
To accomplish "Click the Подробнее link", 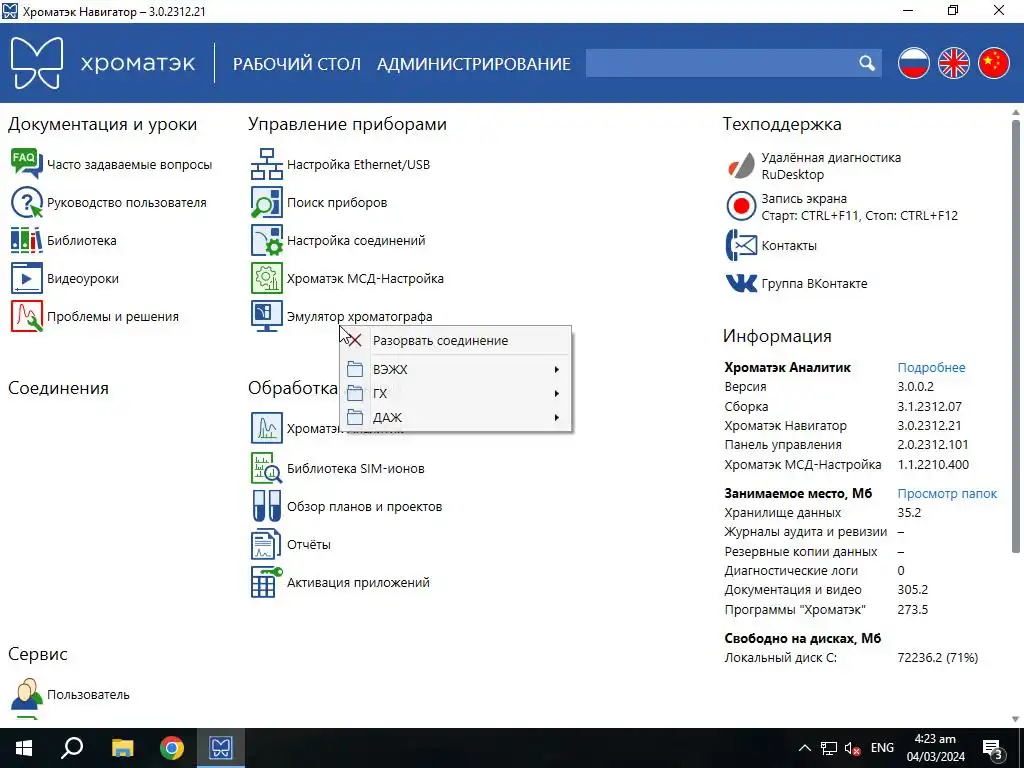I will [x=931, y=368].
